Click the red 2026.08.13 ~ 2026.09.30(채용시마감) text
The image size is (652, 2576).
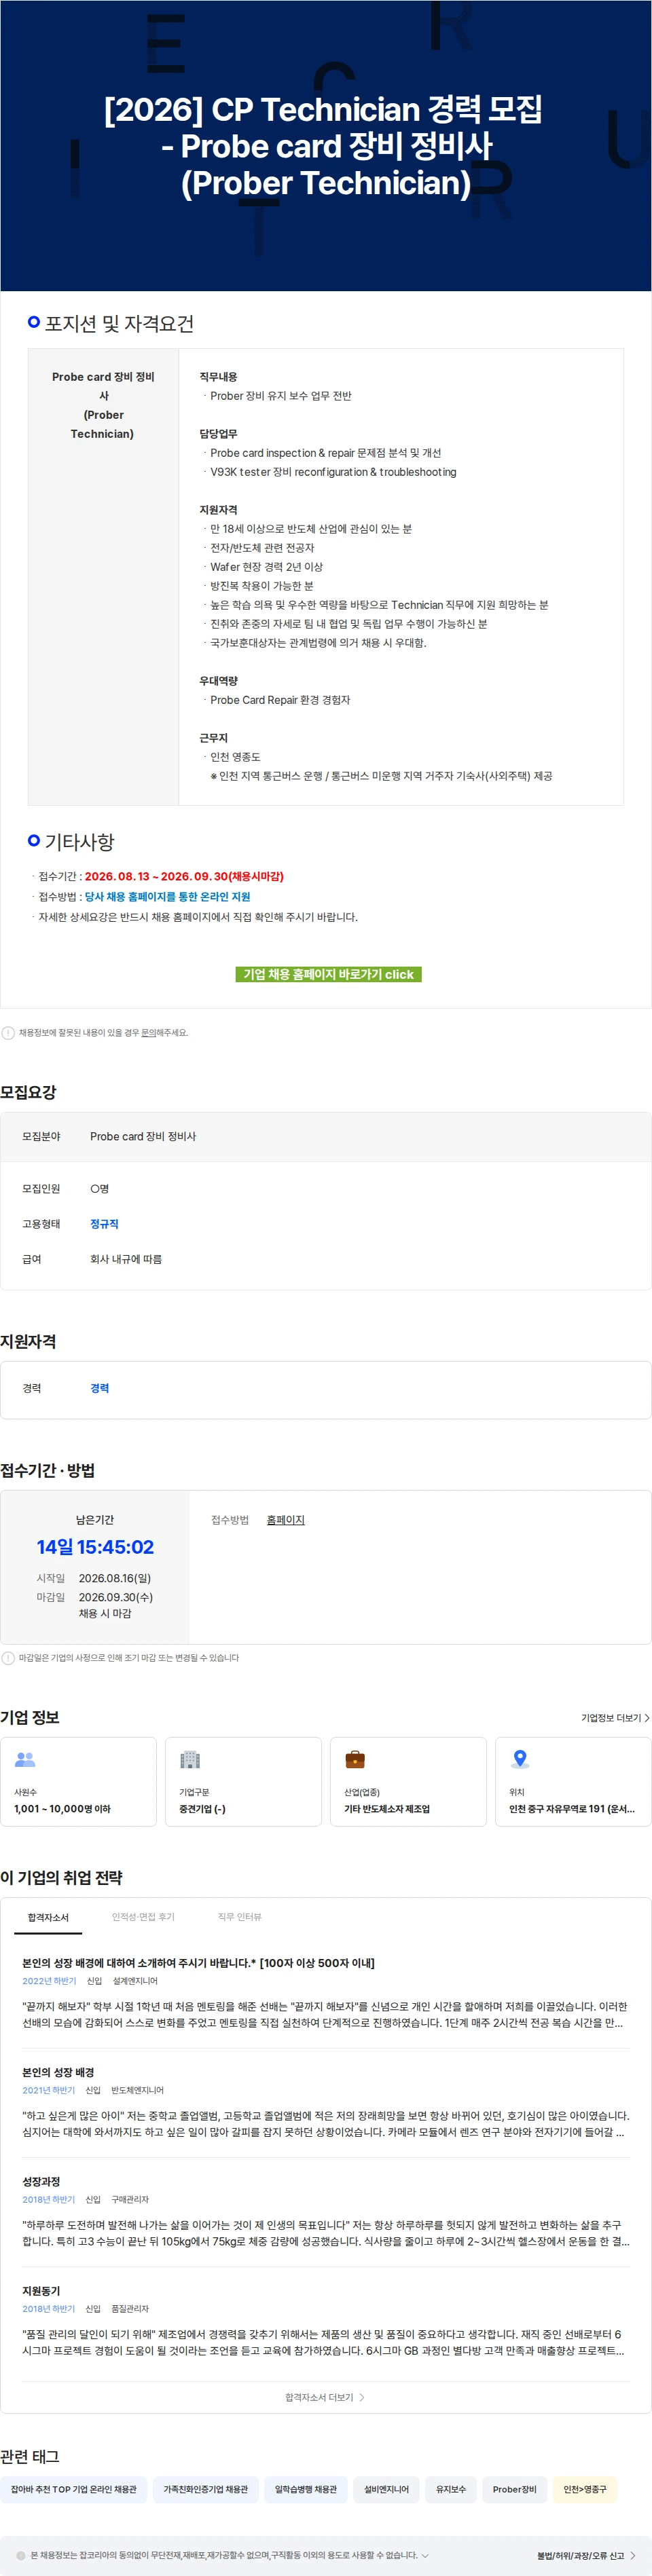(184, 876)
